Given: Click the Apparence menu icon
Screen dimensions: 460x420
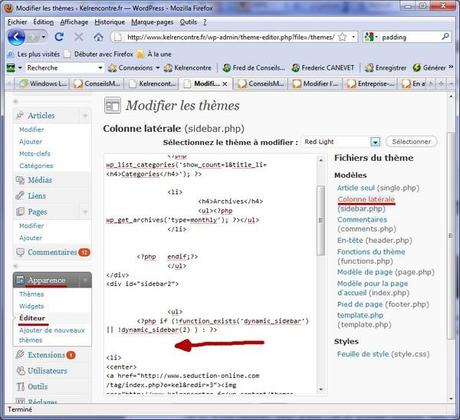Looking at the screenshot, I should pos(20,280).
